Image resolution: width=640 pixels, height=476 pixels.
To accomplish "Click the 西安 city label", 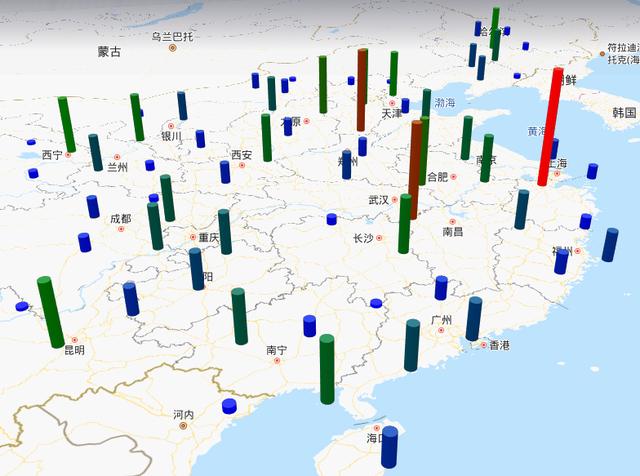I will point(242,155).
